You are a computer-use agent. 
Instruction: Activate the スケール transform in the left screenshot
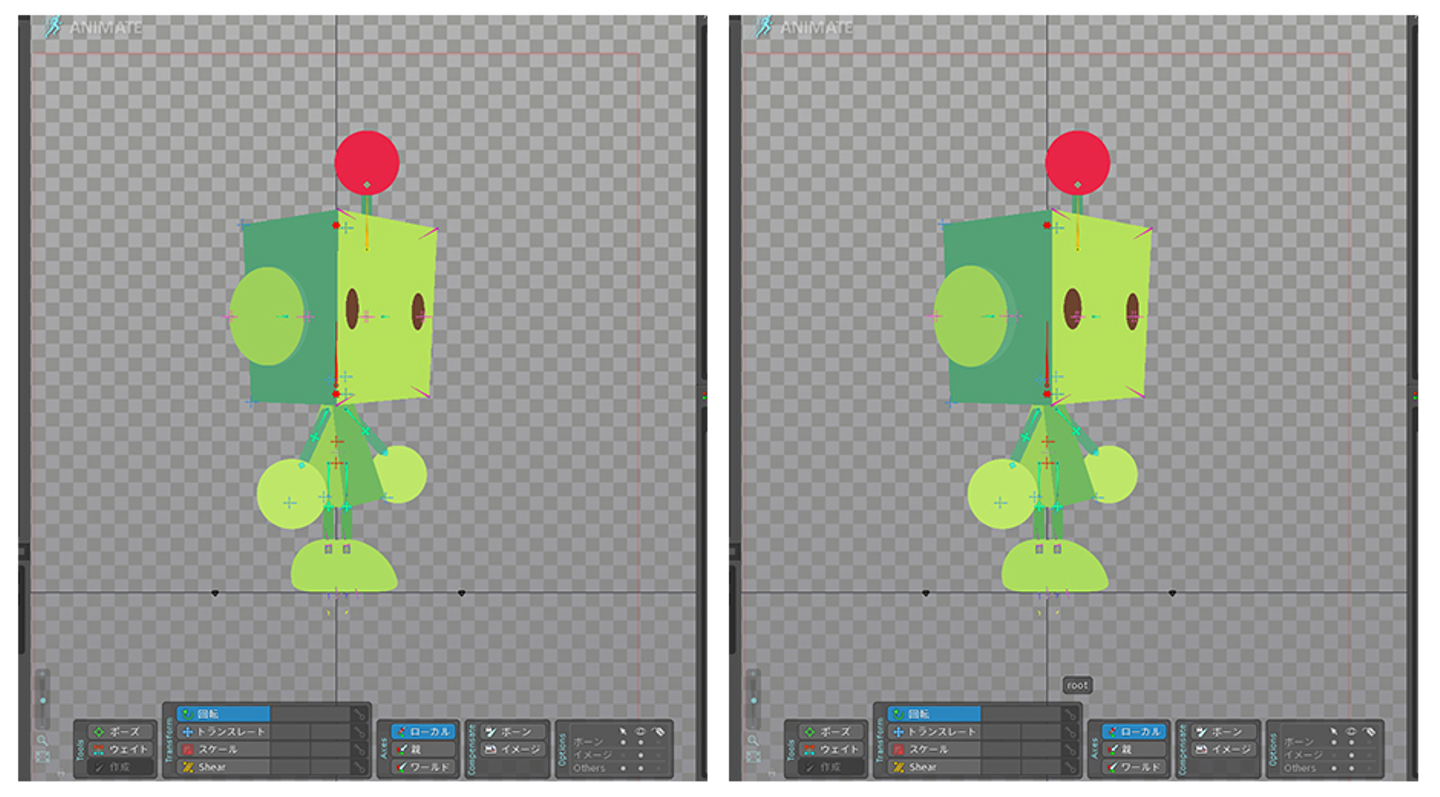tap(223, 749)
